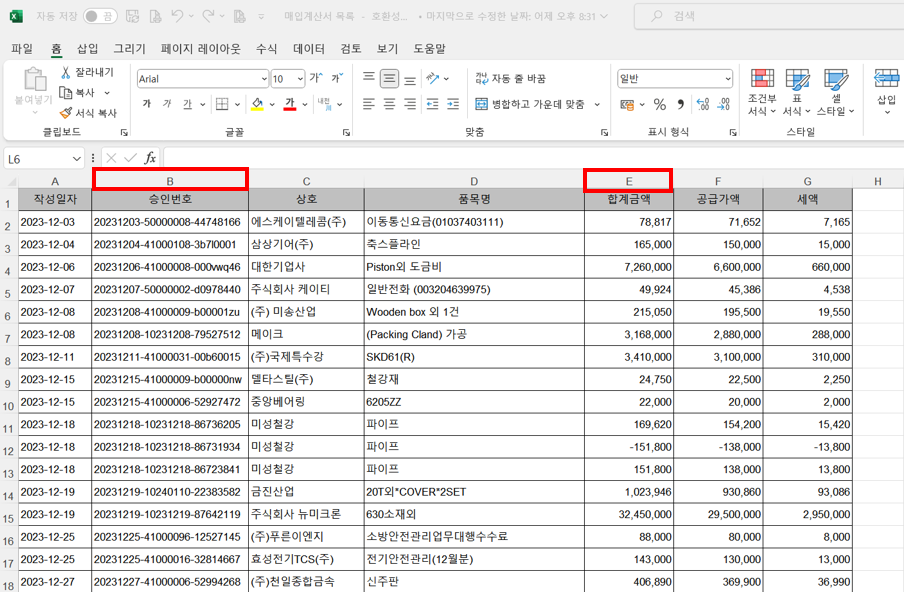
Task: Click the decrease decimal icon
Action: coord(724,104)
